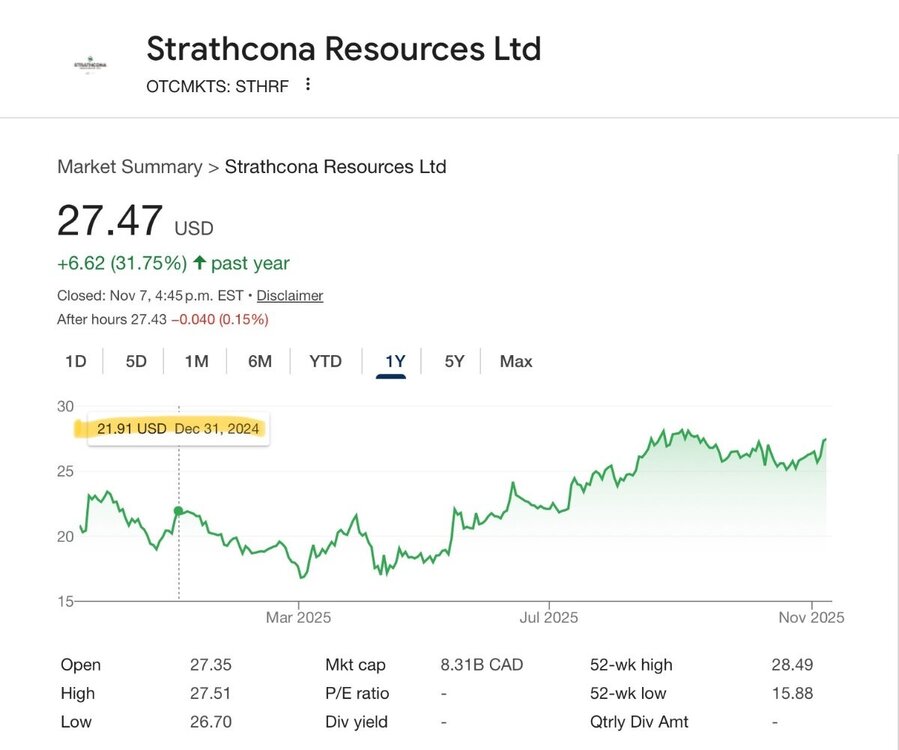The width and height of the screenshot is (899, 750).
Task: Click the Open value 27.35
Action: tap(211, 665)
